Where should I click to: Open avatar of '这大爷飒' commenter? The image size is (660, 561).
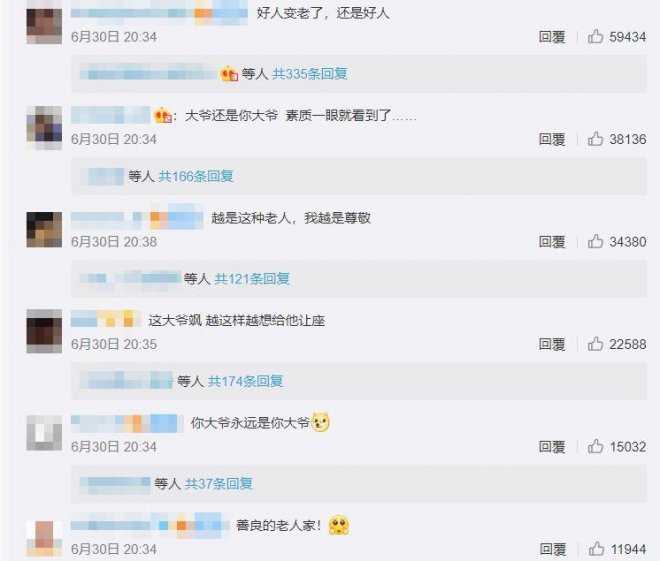tap(44, 331)
